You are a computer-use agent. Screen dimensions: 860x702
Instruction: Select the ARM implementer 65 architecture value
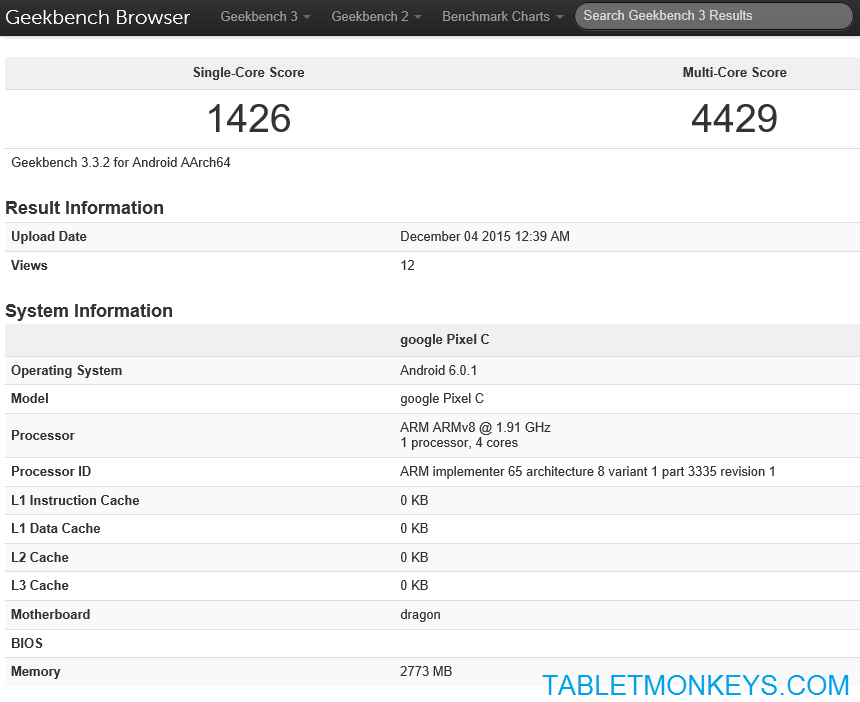click(587, 472)
